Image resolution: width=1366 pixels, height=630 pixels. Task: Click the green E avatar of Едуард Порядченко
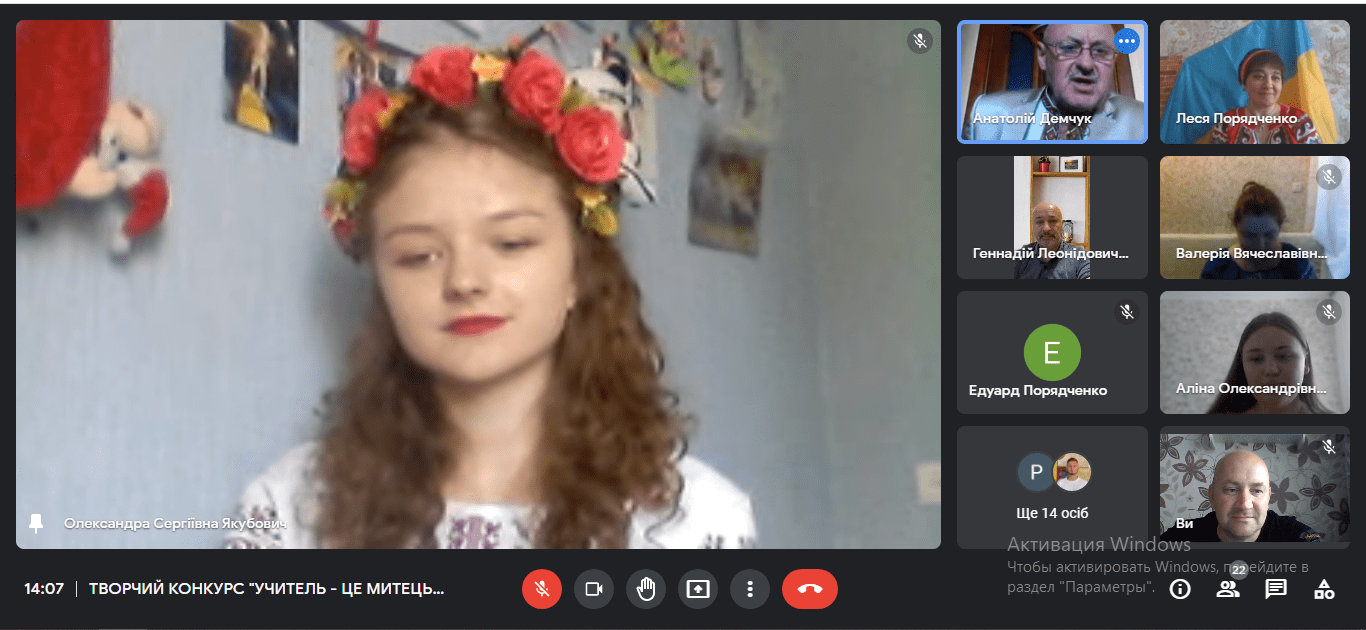(x=1052, y=352)
